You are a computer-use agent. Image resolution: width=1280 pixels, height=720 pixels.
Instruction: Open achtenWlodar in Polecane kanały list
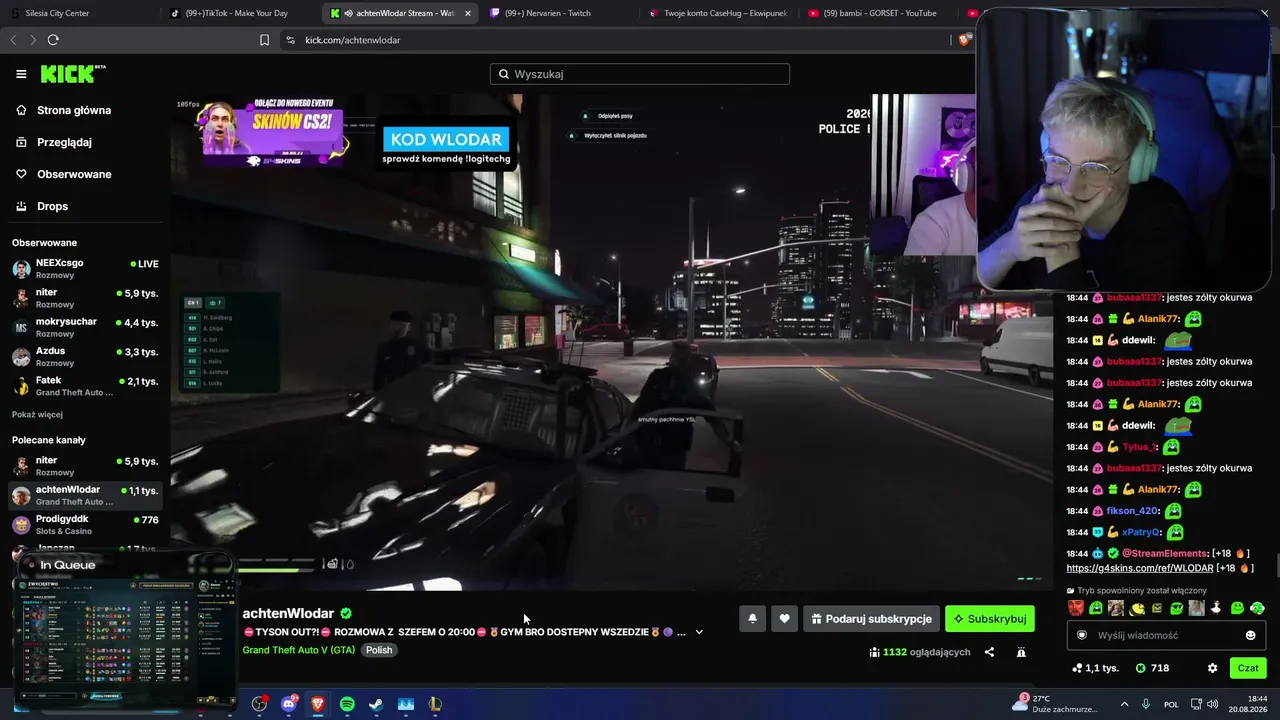(84, 496)
